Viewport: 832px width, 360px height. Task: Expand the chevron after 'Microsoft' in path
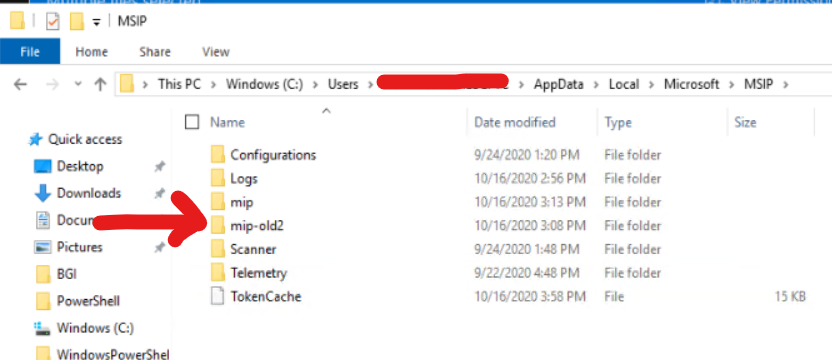(732, 84)
